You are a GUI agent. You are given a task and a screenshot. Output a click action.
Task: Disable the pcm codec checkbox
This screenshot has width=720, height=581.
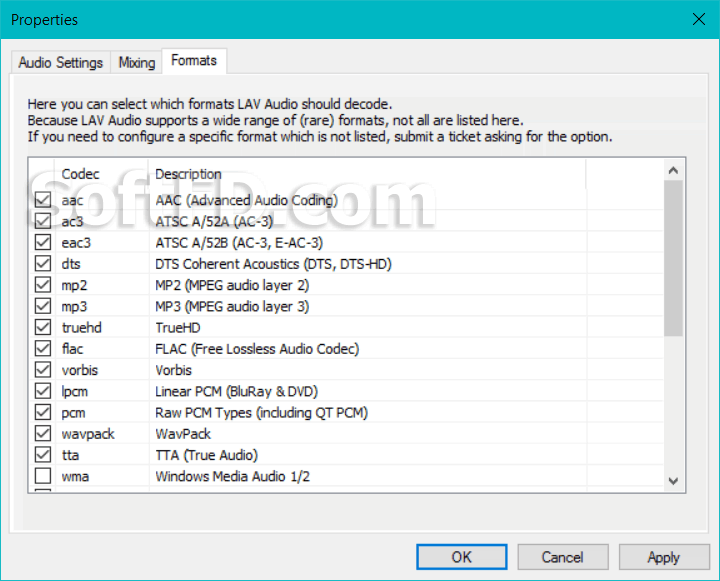tap(43, 412)
